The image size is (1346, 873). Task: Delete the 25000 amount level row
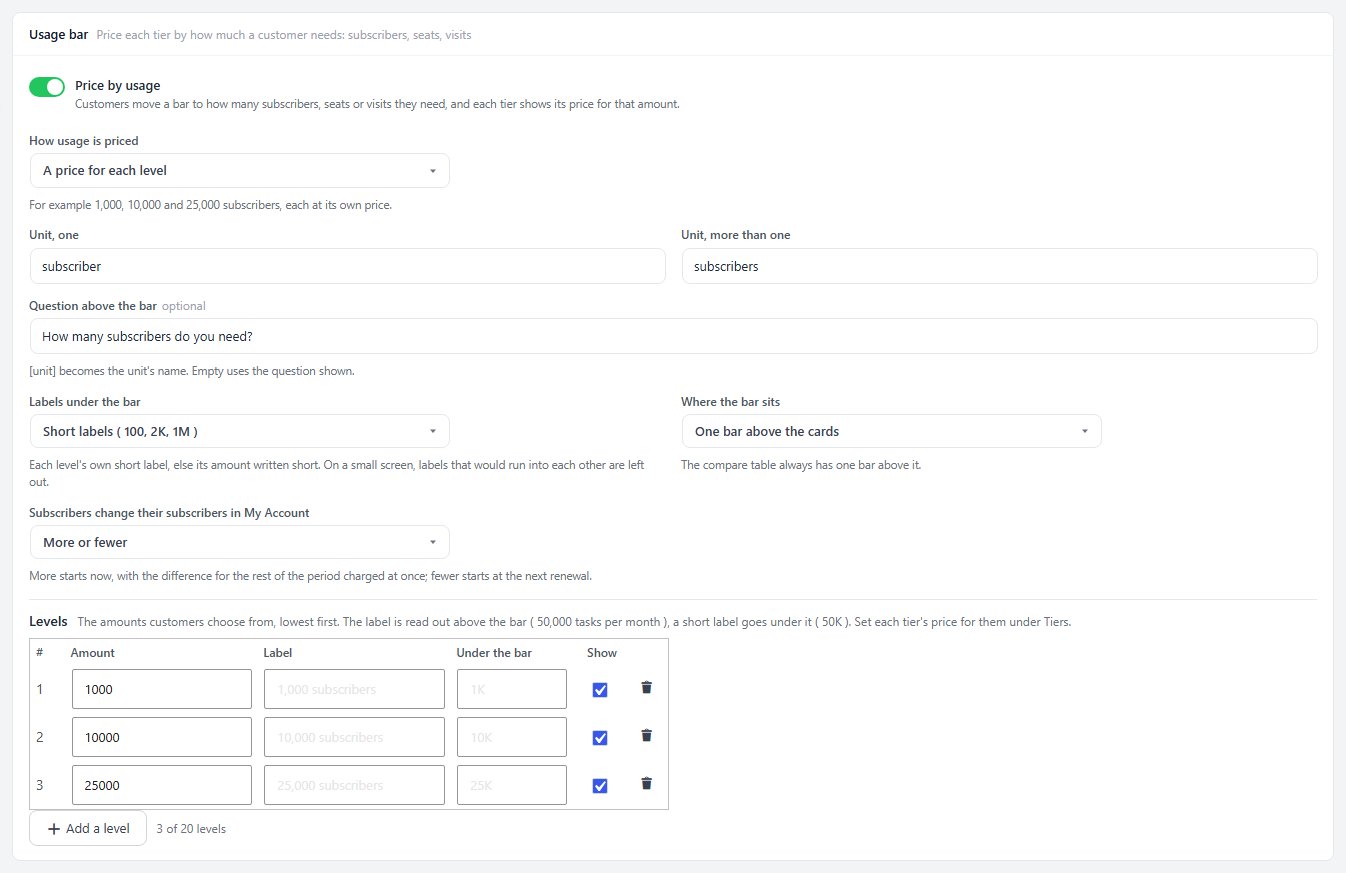(646, 783)
